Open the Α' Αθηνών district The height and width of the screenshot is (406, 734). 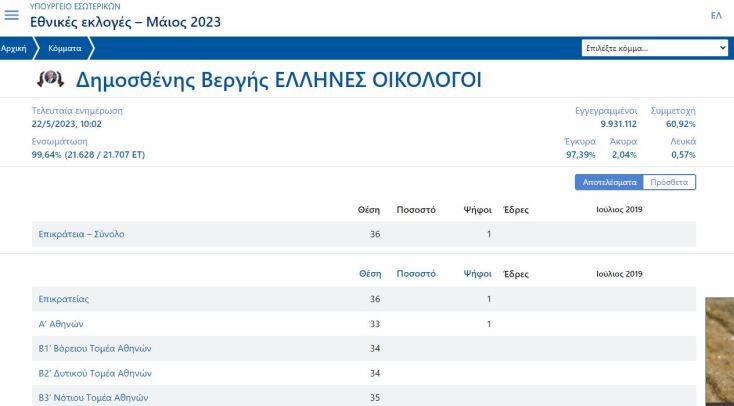point(364,324)
